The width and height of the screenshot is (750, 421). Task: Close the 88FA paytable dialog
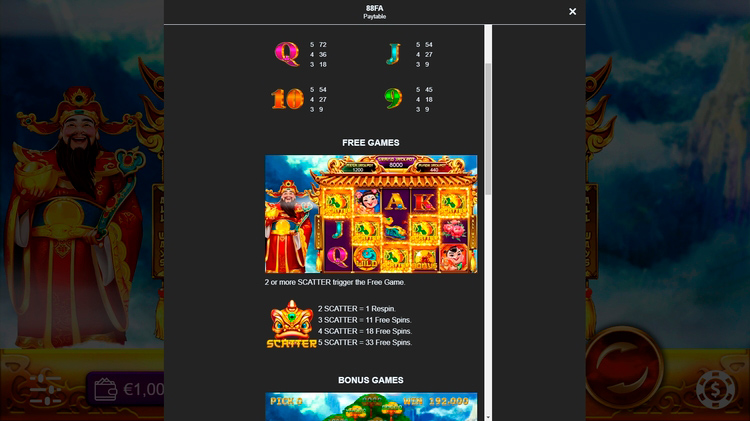click(572, 12)
